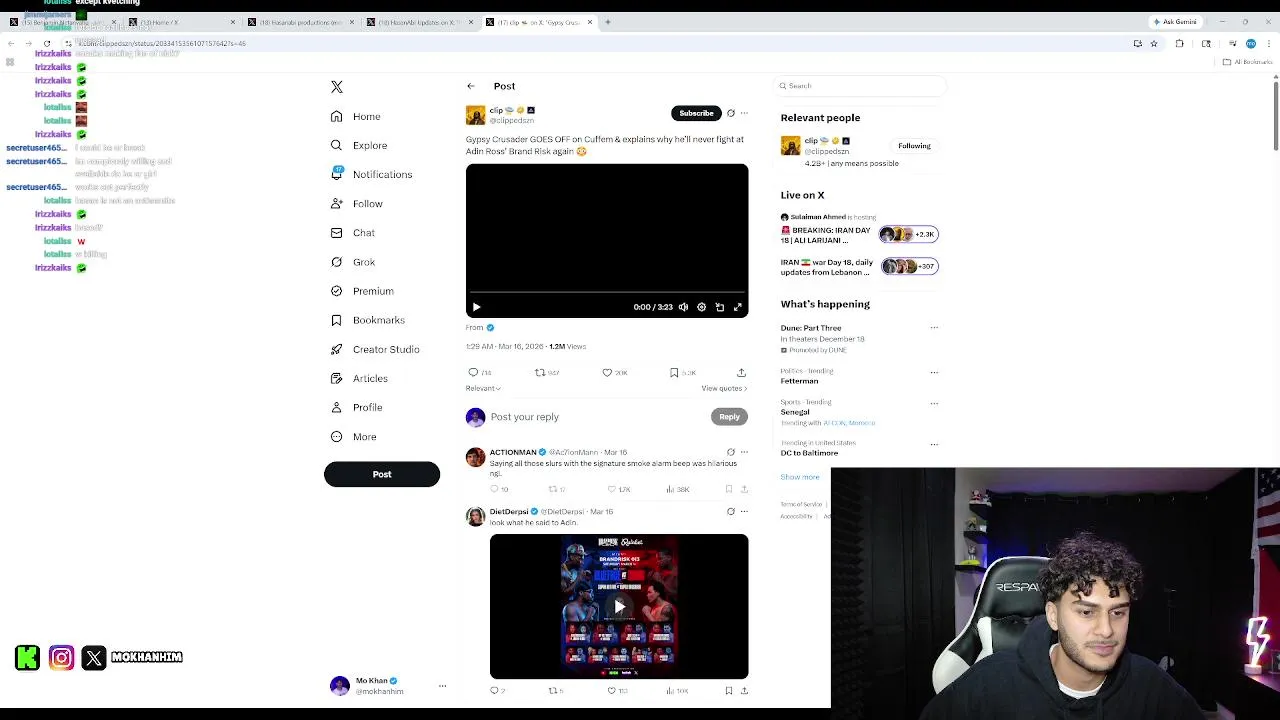Image resolution: width=1280 pixels, height=720 pixels.
Task: Bookmark DietDerpsi's reply
Action: (x=729, y=690)
